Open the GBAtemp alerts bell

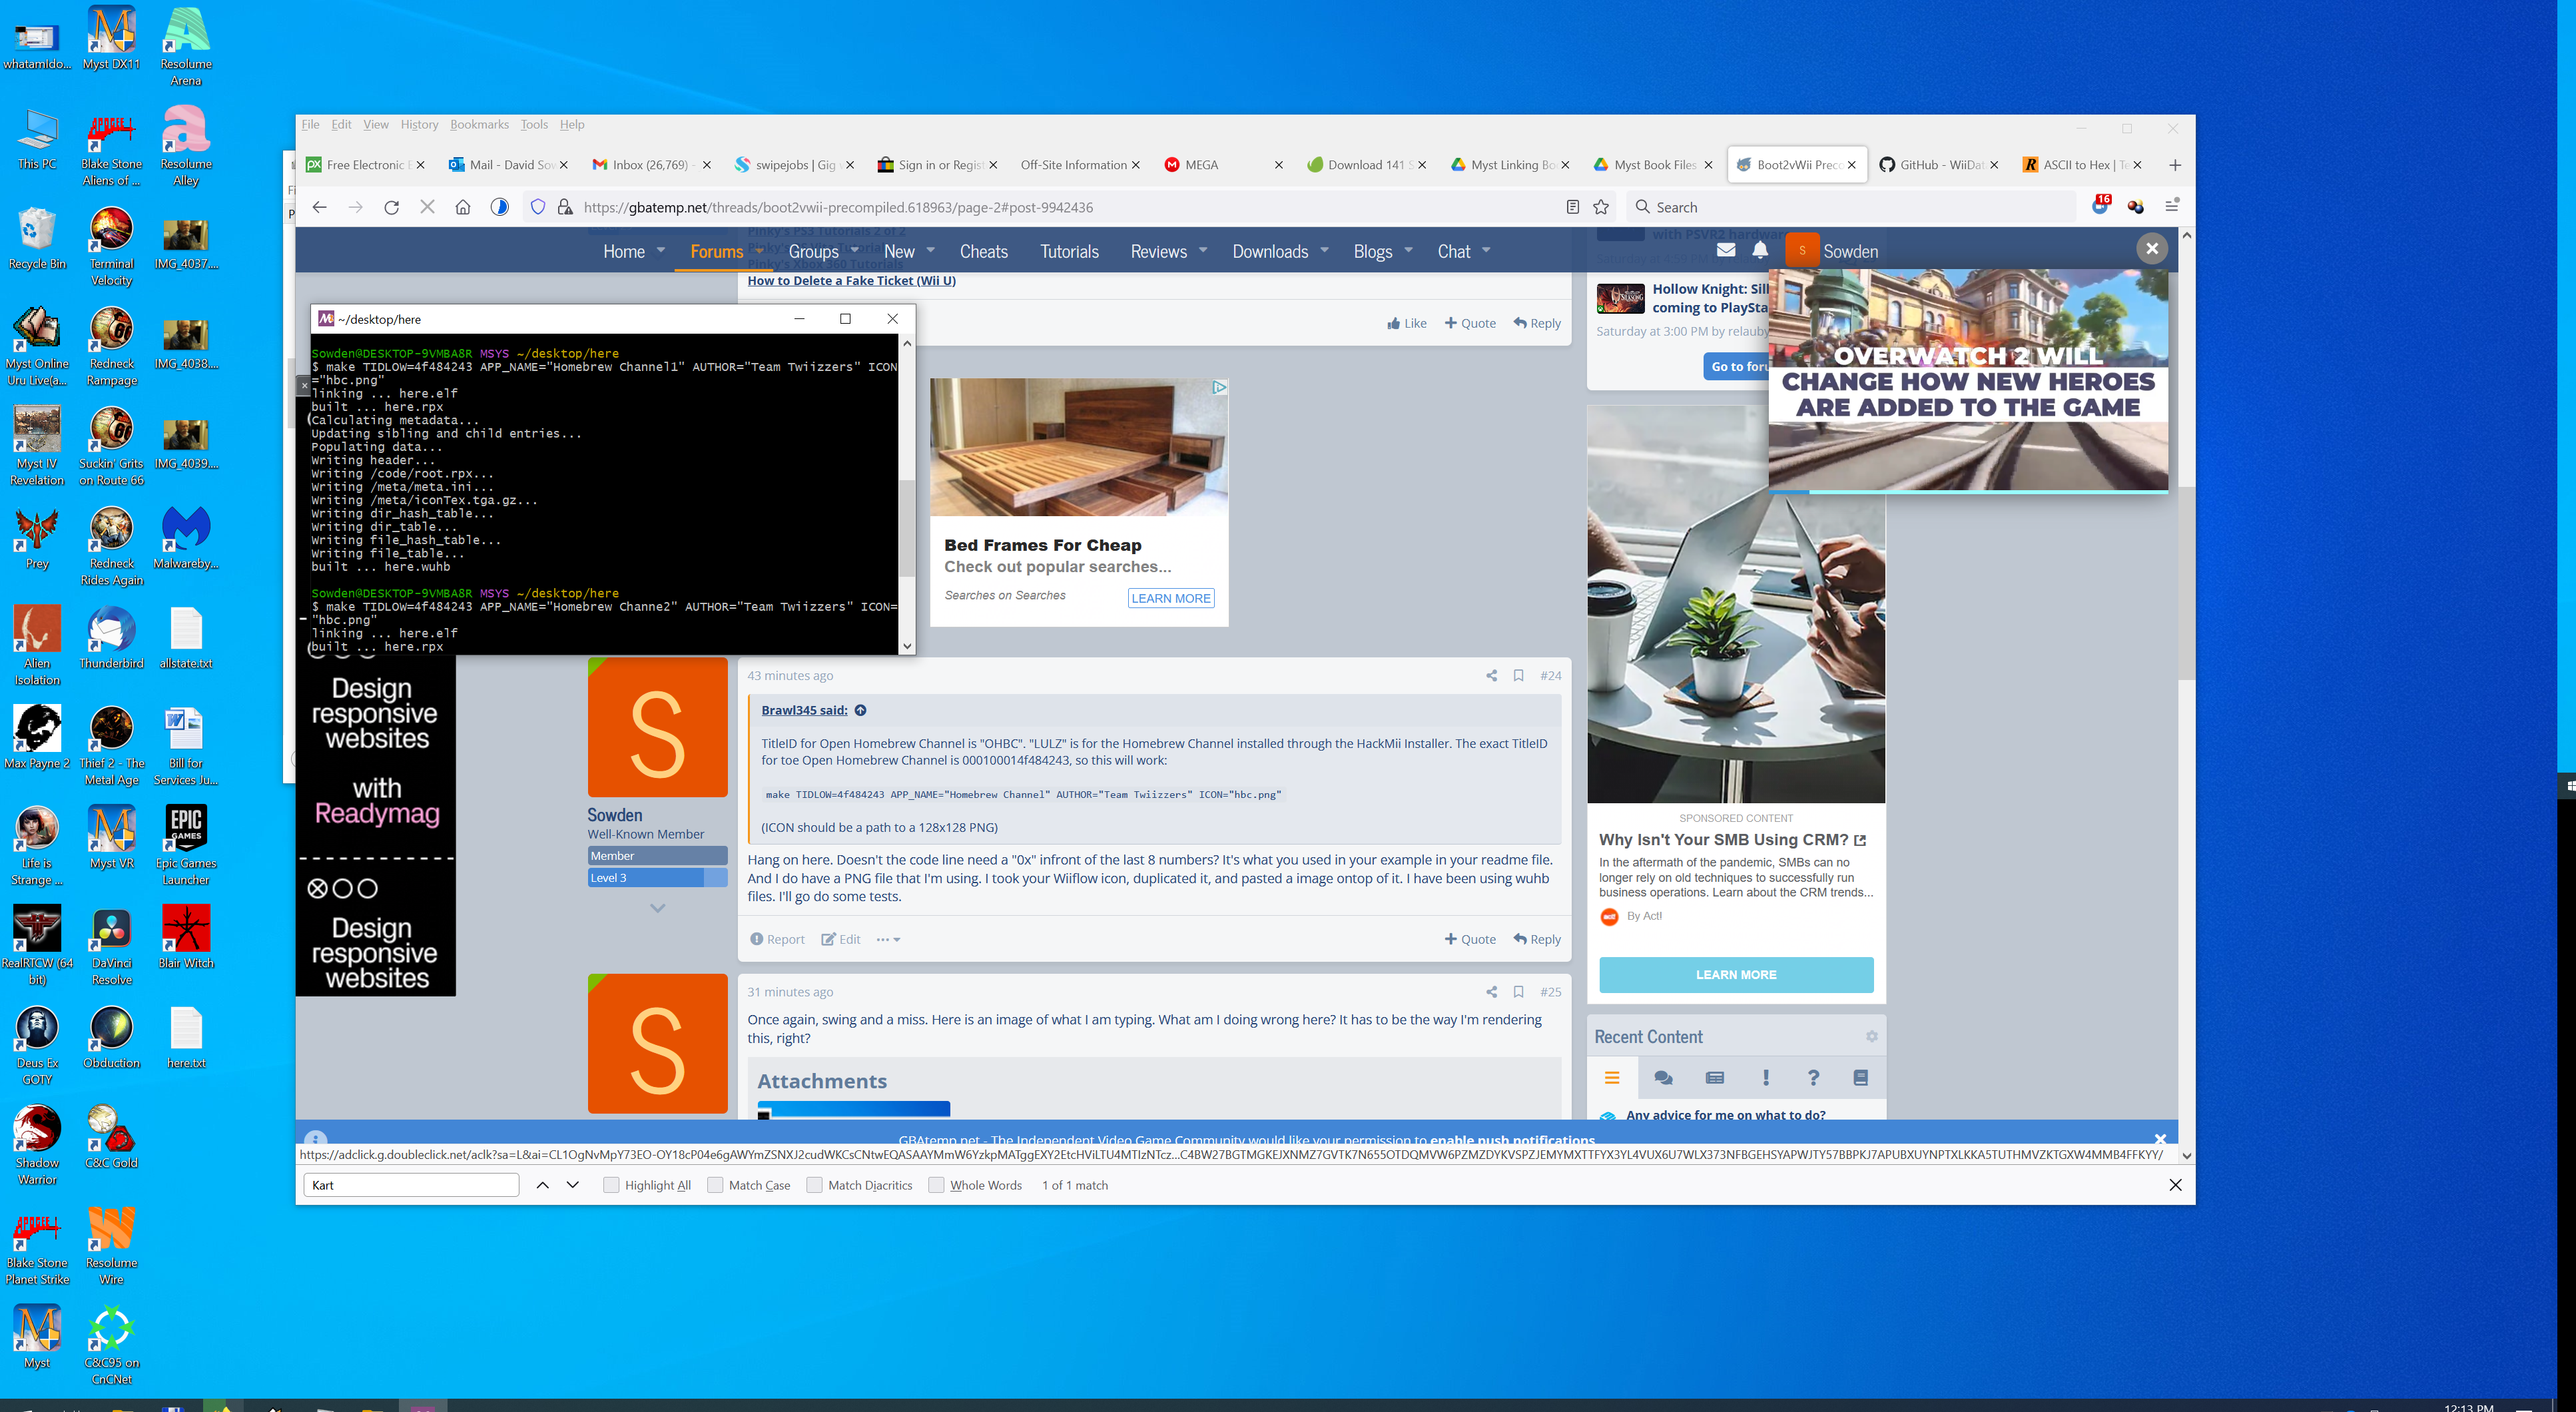[x=1760, y=250]
